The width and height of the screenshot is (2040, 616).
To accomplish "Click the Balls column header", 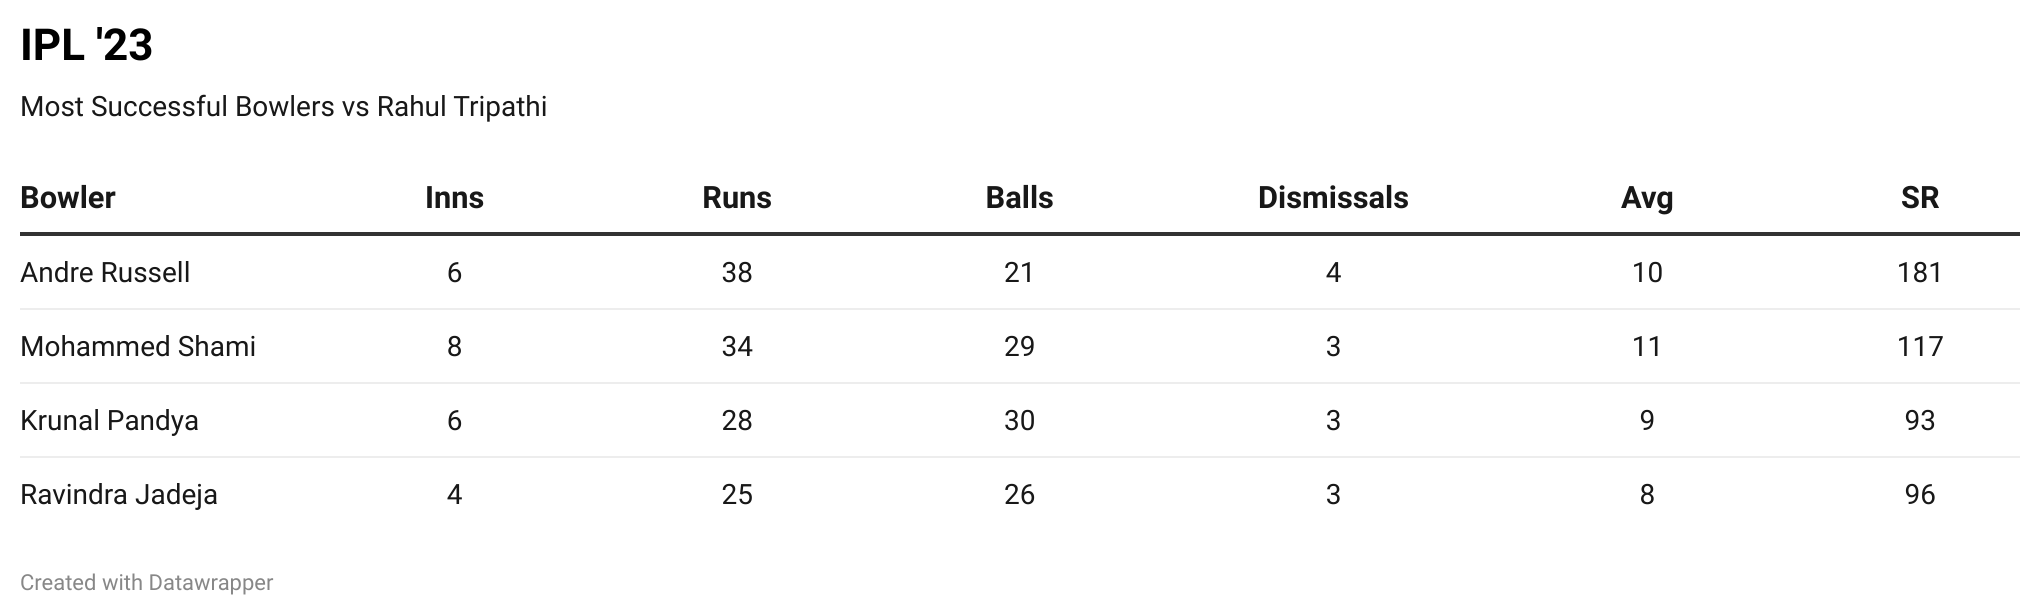I will (x=1019, y=198).
